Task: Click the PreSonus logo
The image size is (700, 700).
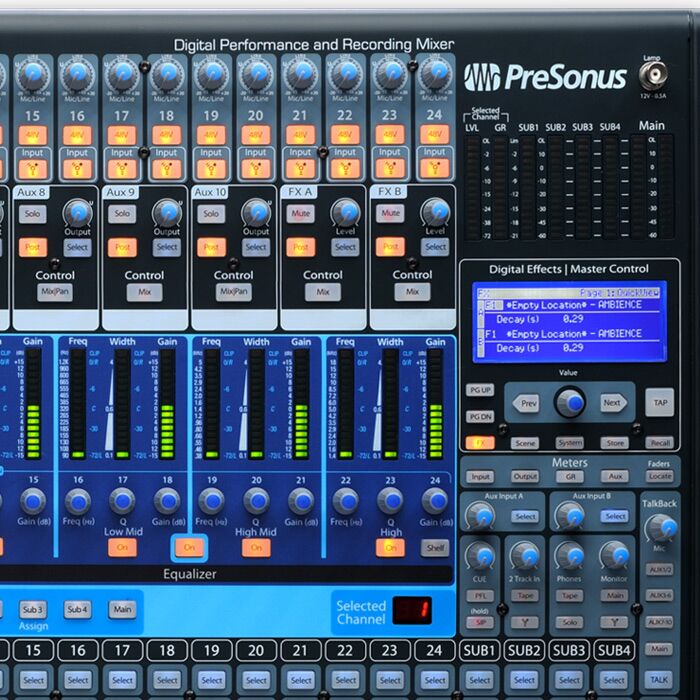Action: tap(546, 77)
